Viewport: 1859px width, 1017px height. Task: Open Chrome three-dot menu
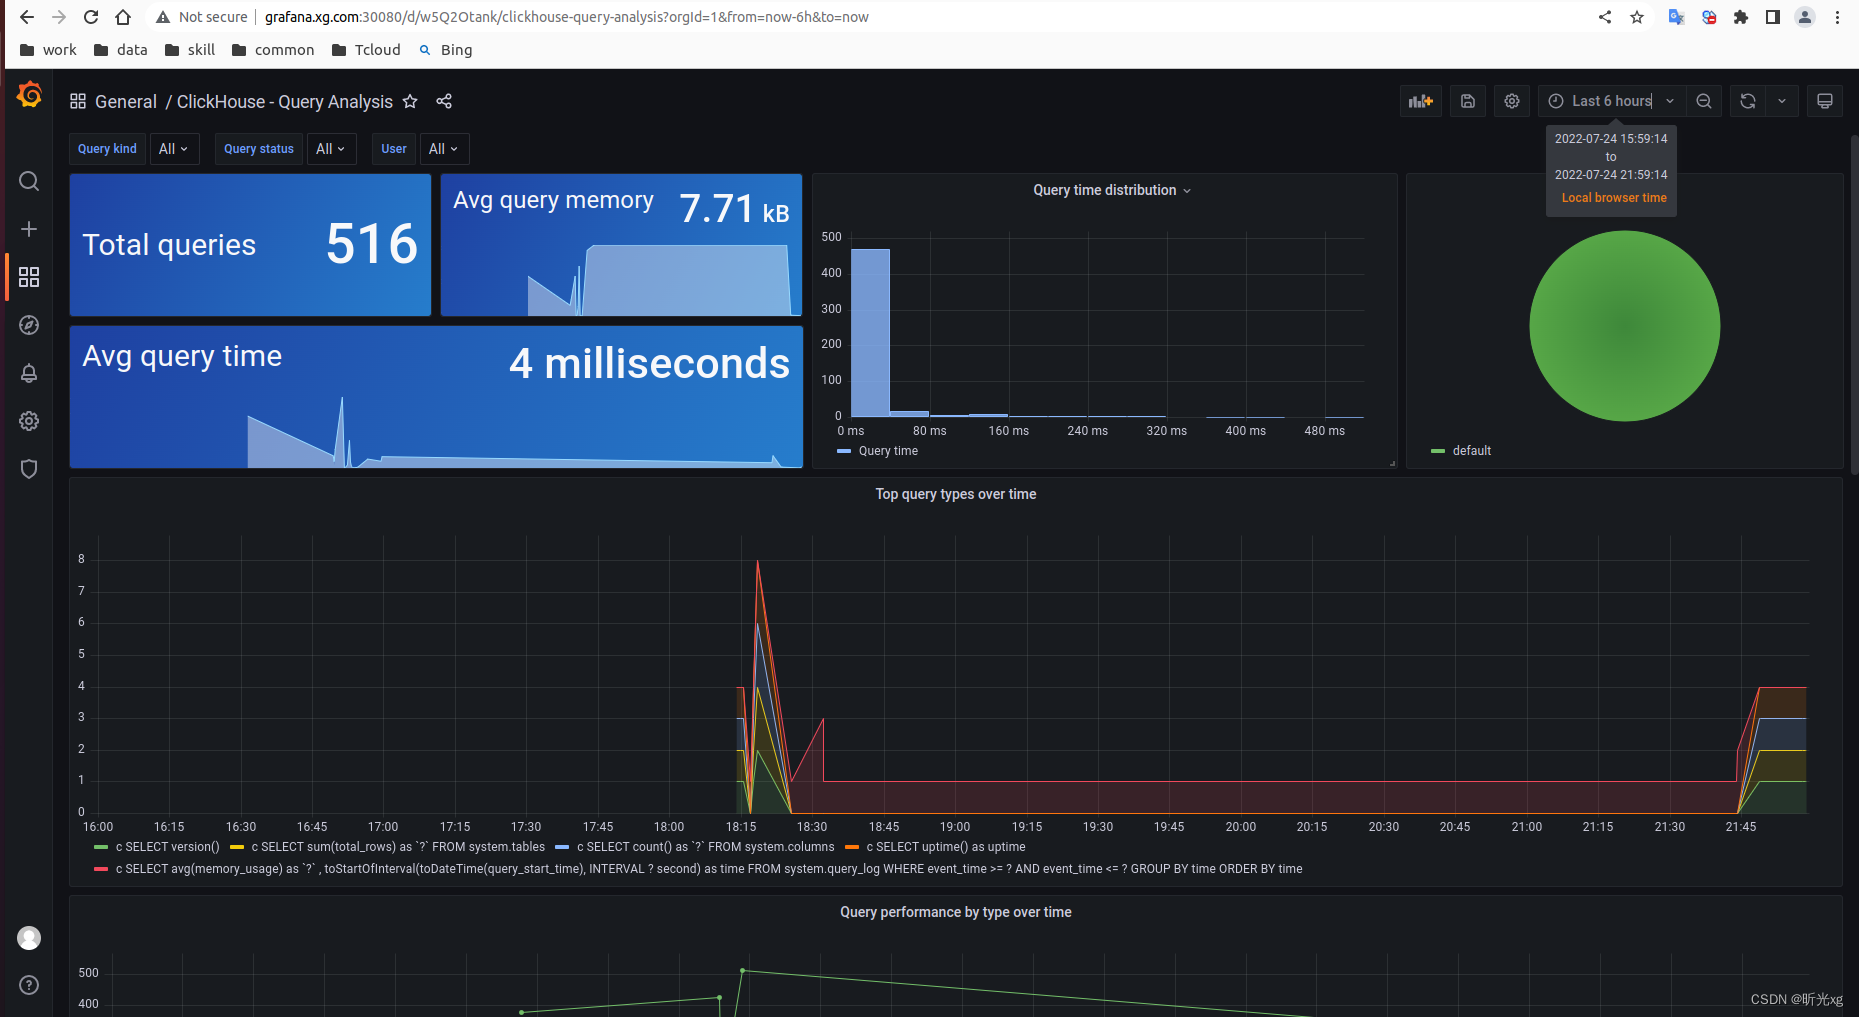click(x=1837, y=17)
